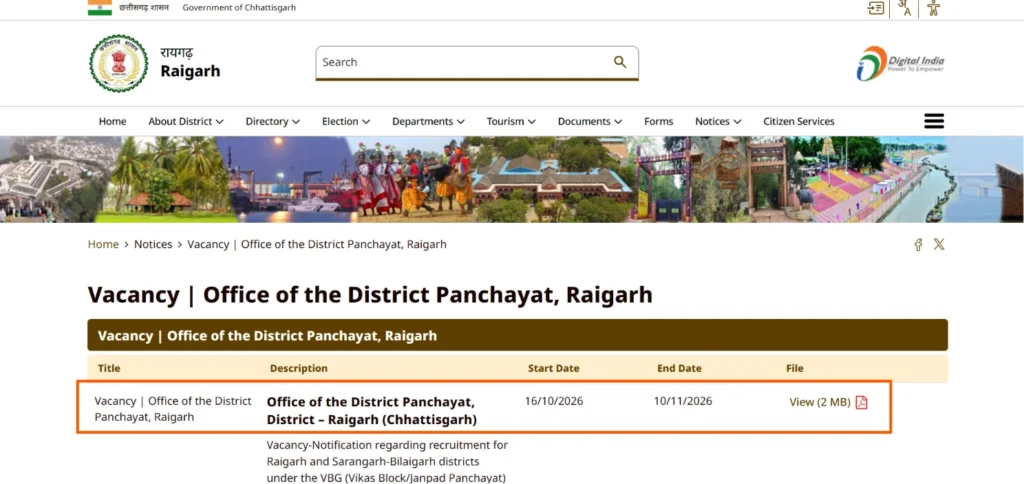The width and height of the screenshot is (1024, 484).
Task: Click the Hindi government name text in top bar
Action: 143,8
